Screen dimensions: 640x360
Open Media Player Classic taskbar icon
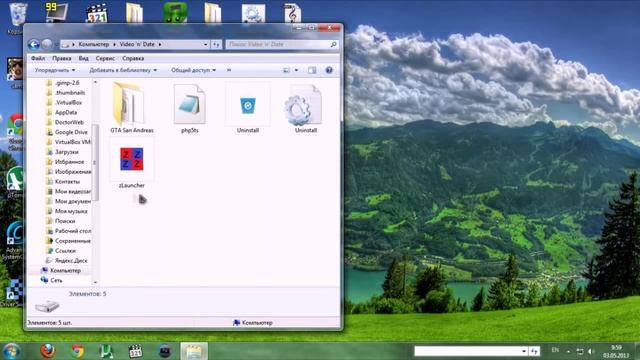[136, 351]
